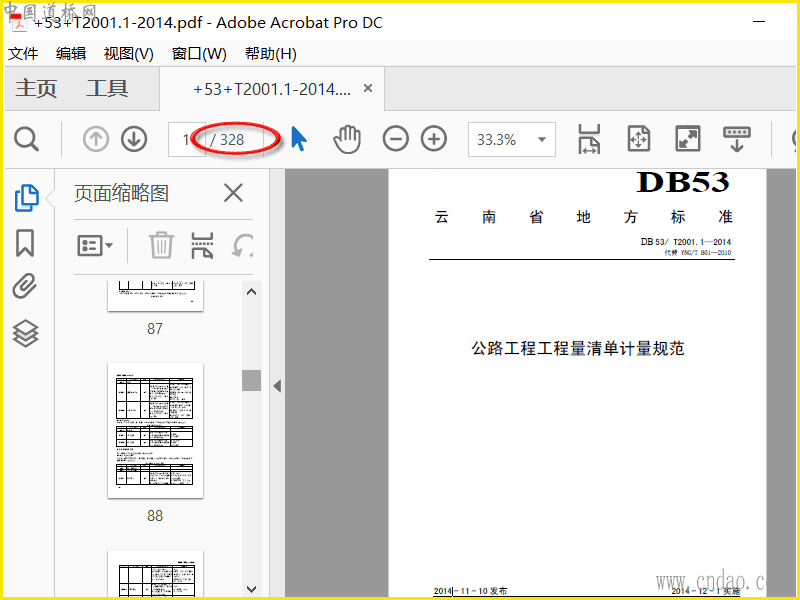Image resolution: width=800 pixels, height=600 pixels.
Task: Click the Find text magnifier icon
Action: pos(26,139)
